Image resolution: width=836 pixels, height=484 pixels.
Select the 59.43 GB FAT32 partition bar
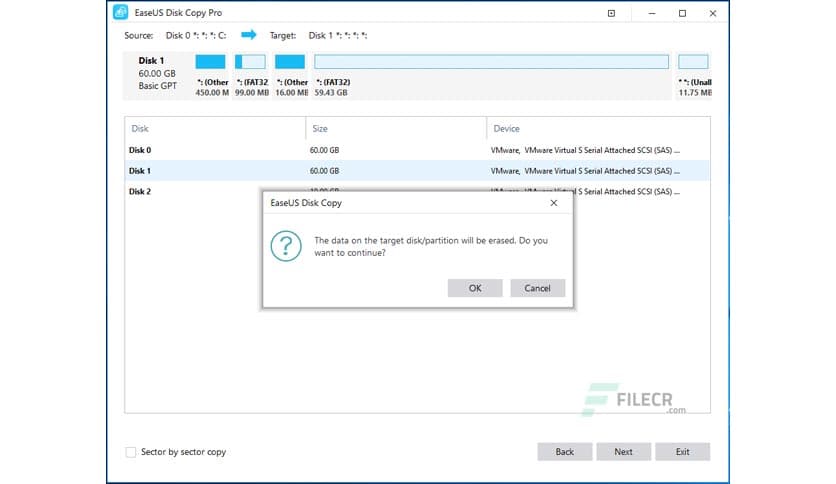coord(491,62)
